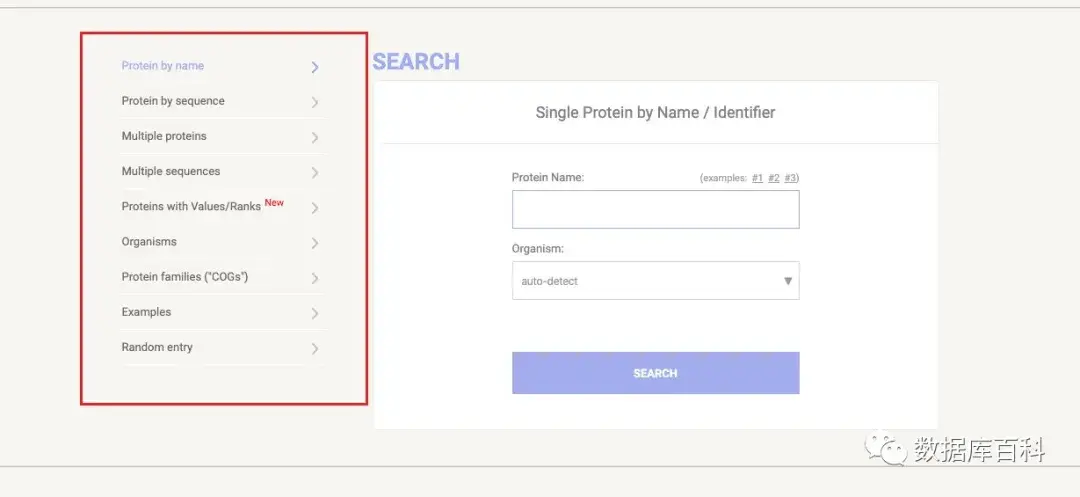Click the arrow beside Random entry
The image size is (1080, 497).
tap(315, 349)
